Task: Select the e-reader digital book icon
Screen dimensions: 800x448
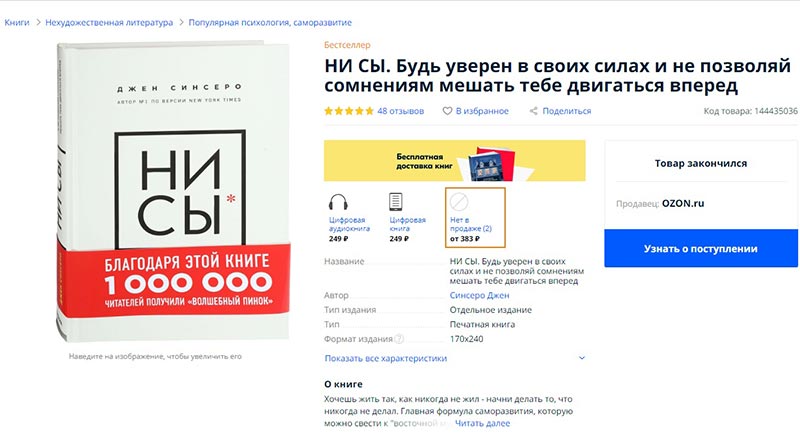Action: coord(395,202)
